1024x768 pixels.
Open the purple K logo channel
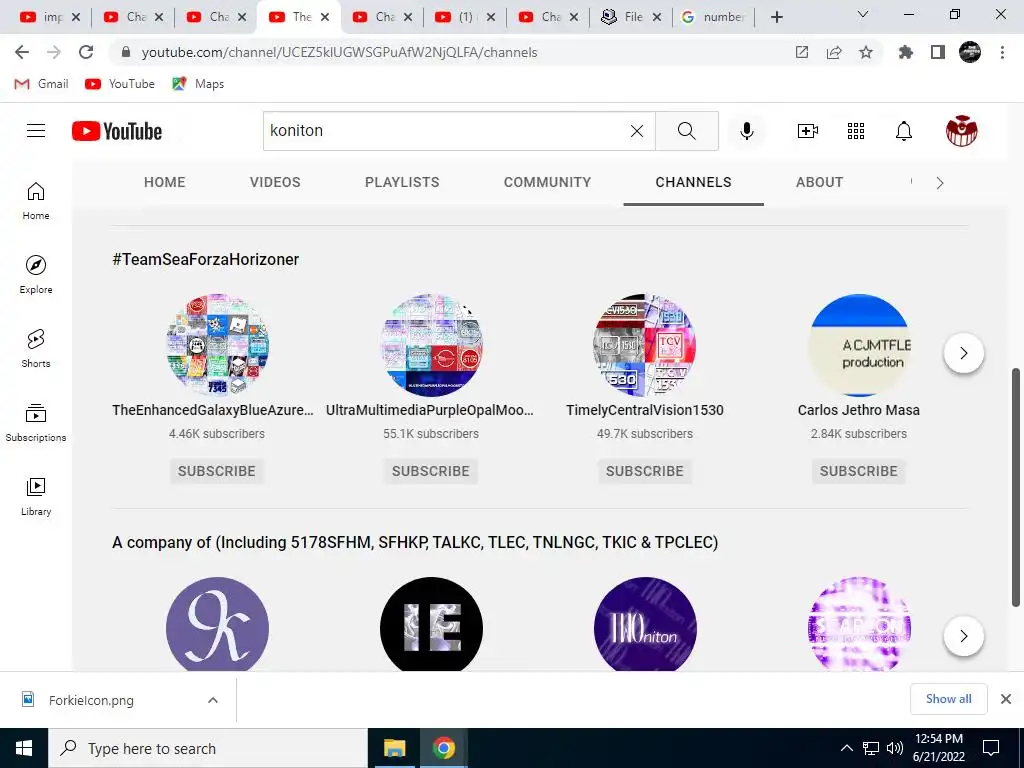(217, 624)
